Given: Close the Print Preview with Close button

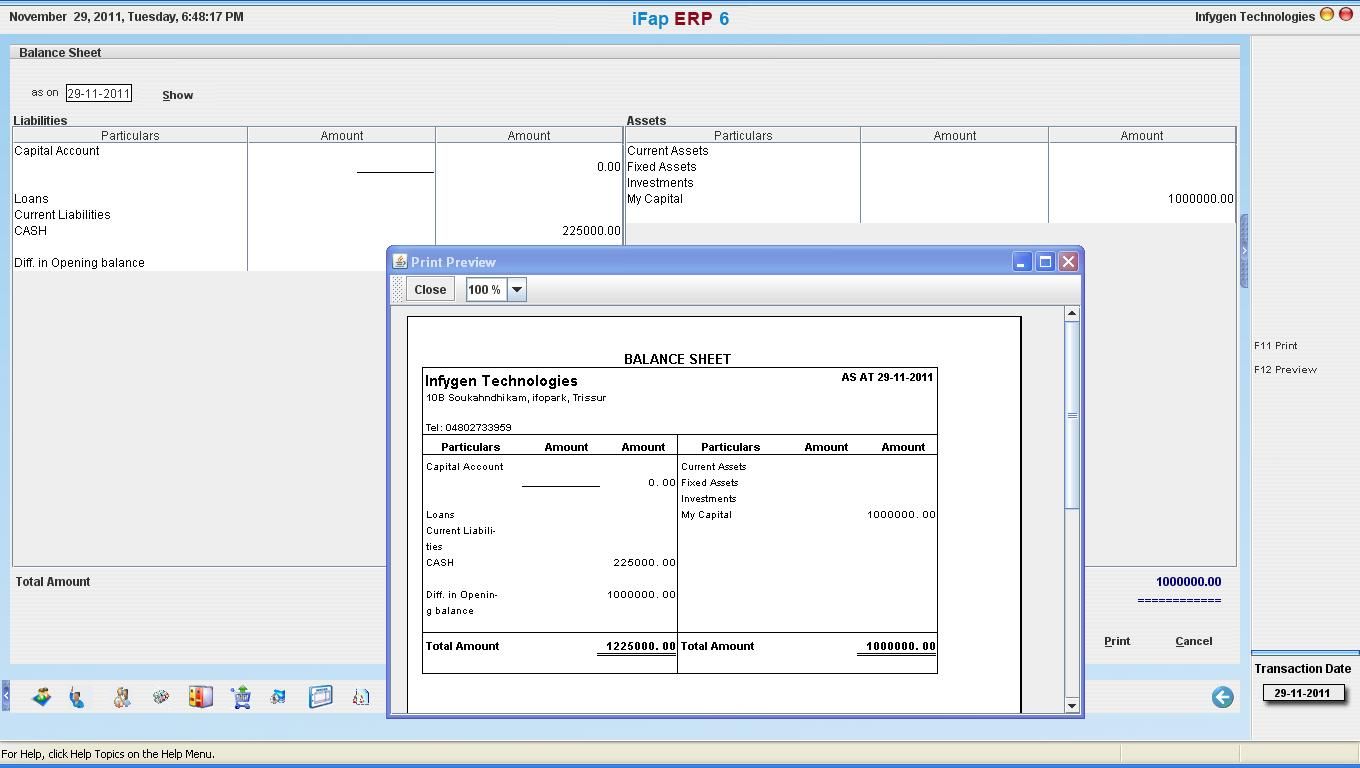Looking at the screenshot, I should [x=430, y=289].
